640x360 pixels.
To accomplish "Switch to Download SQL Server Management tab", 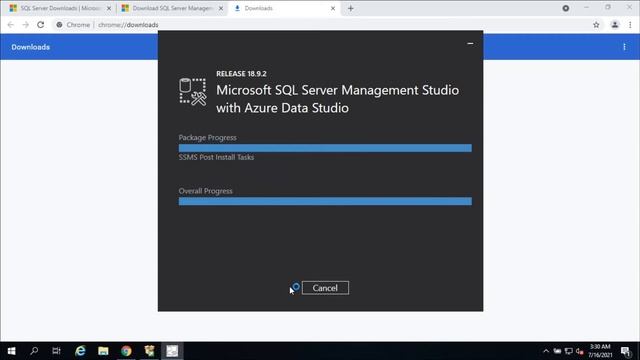I will click(x=172, y=8).
